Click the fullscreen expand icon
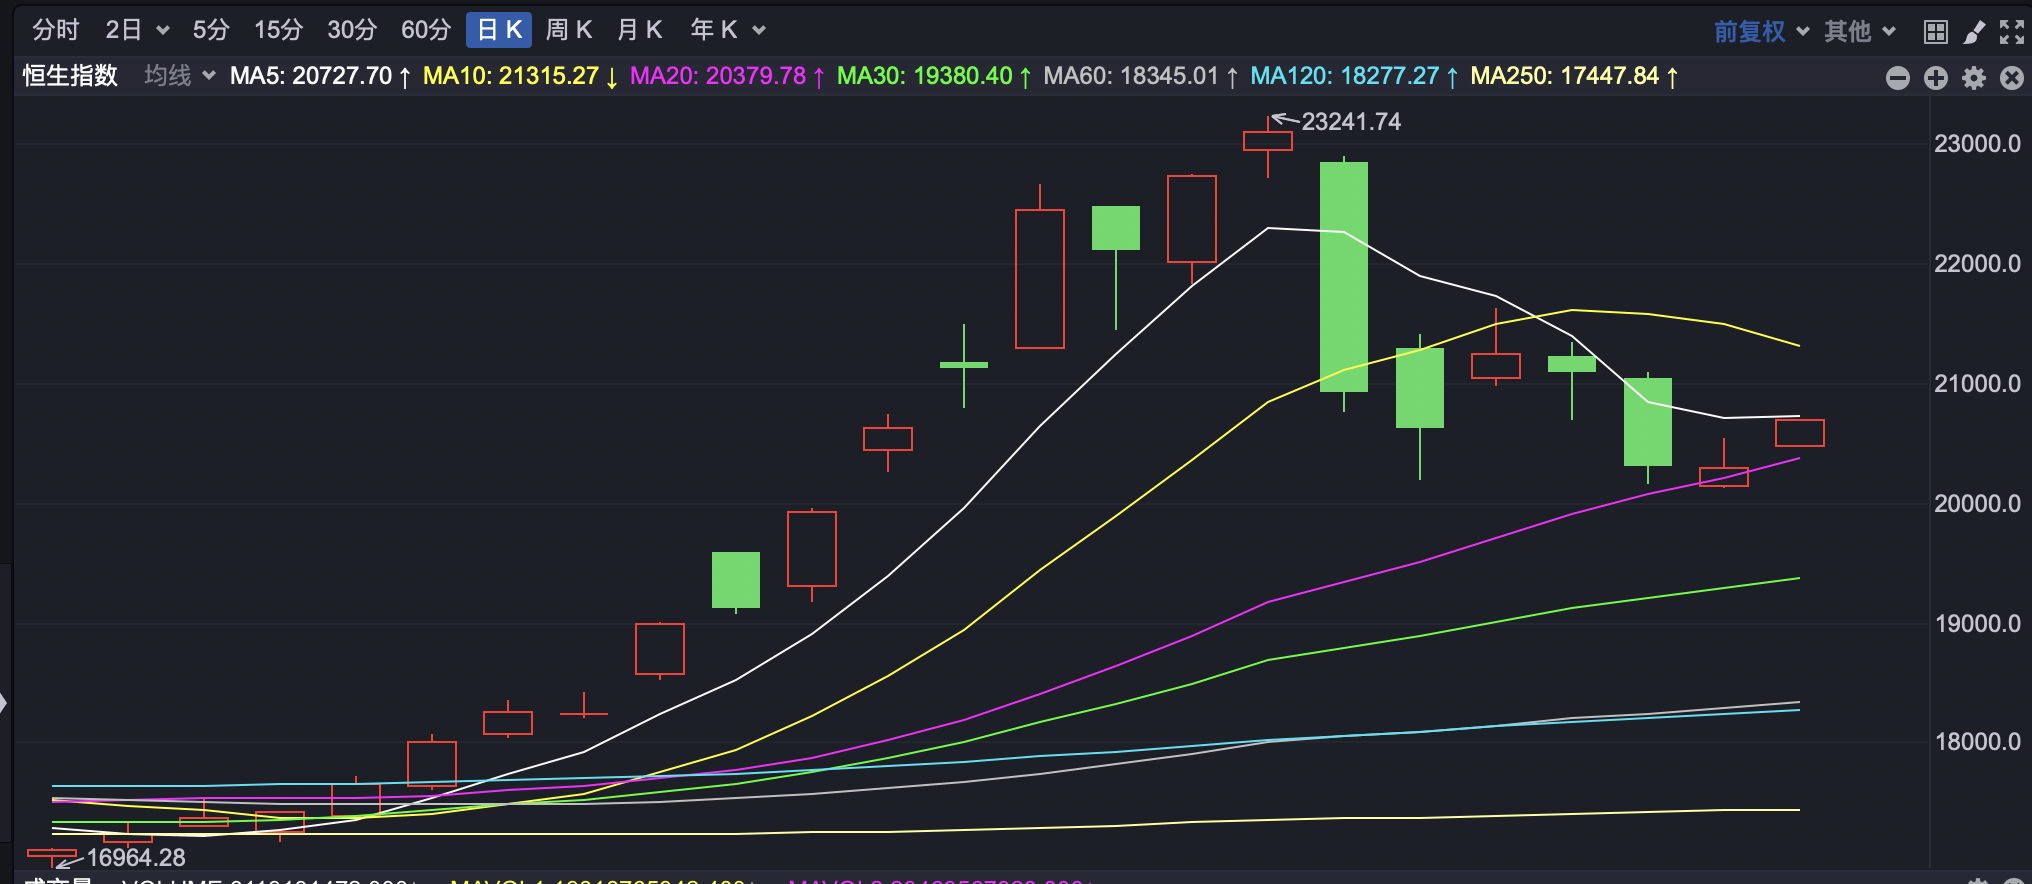This screenshot has width=2032, height=884. click(2012, 32)
